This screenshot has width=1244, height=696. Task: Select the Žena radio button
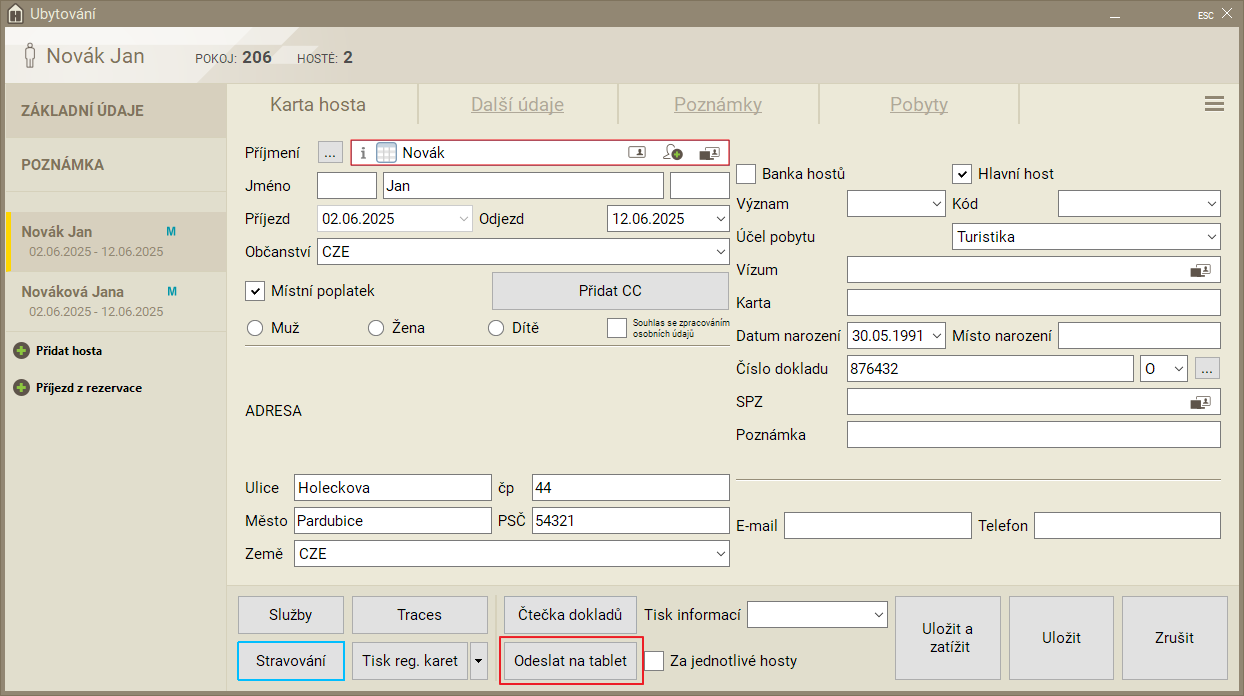[x=376, y=328]
